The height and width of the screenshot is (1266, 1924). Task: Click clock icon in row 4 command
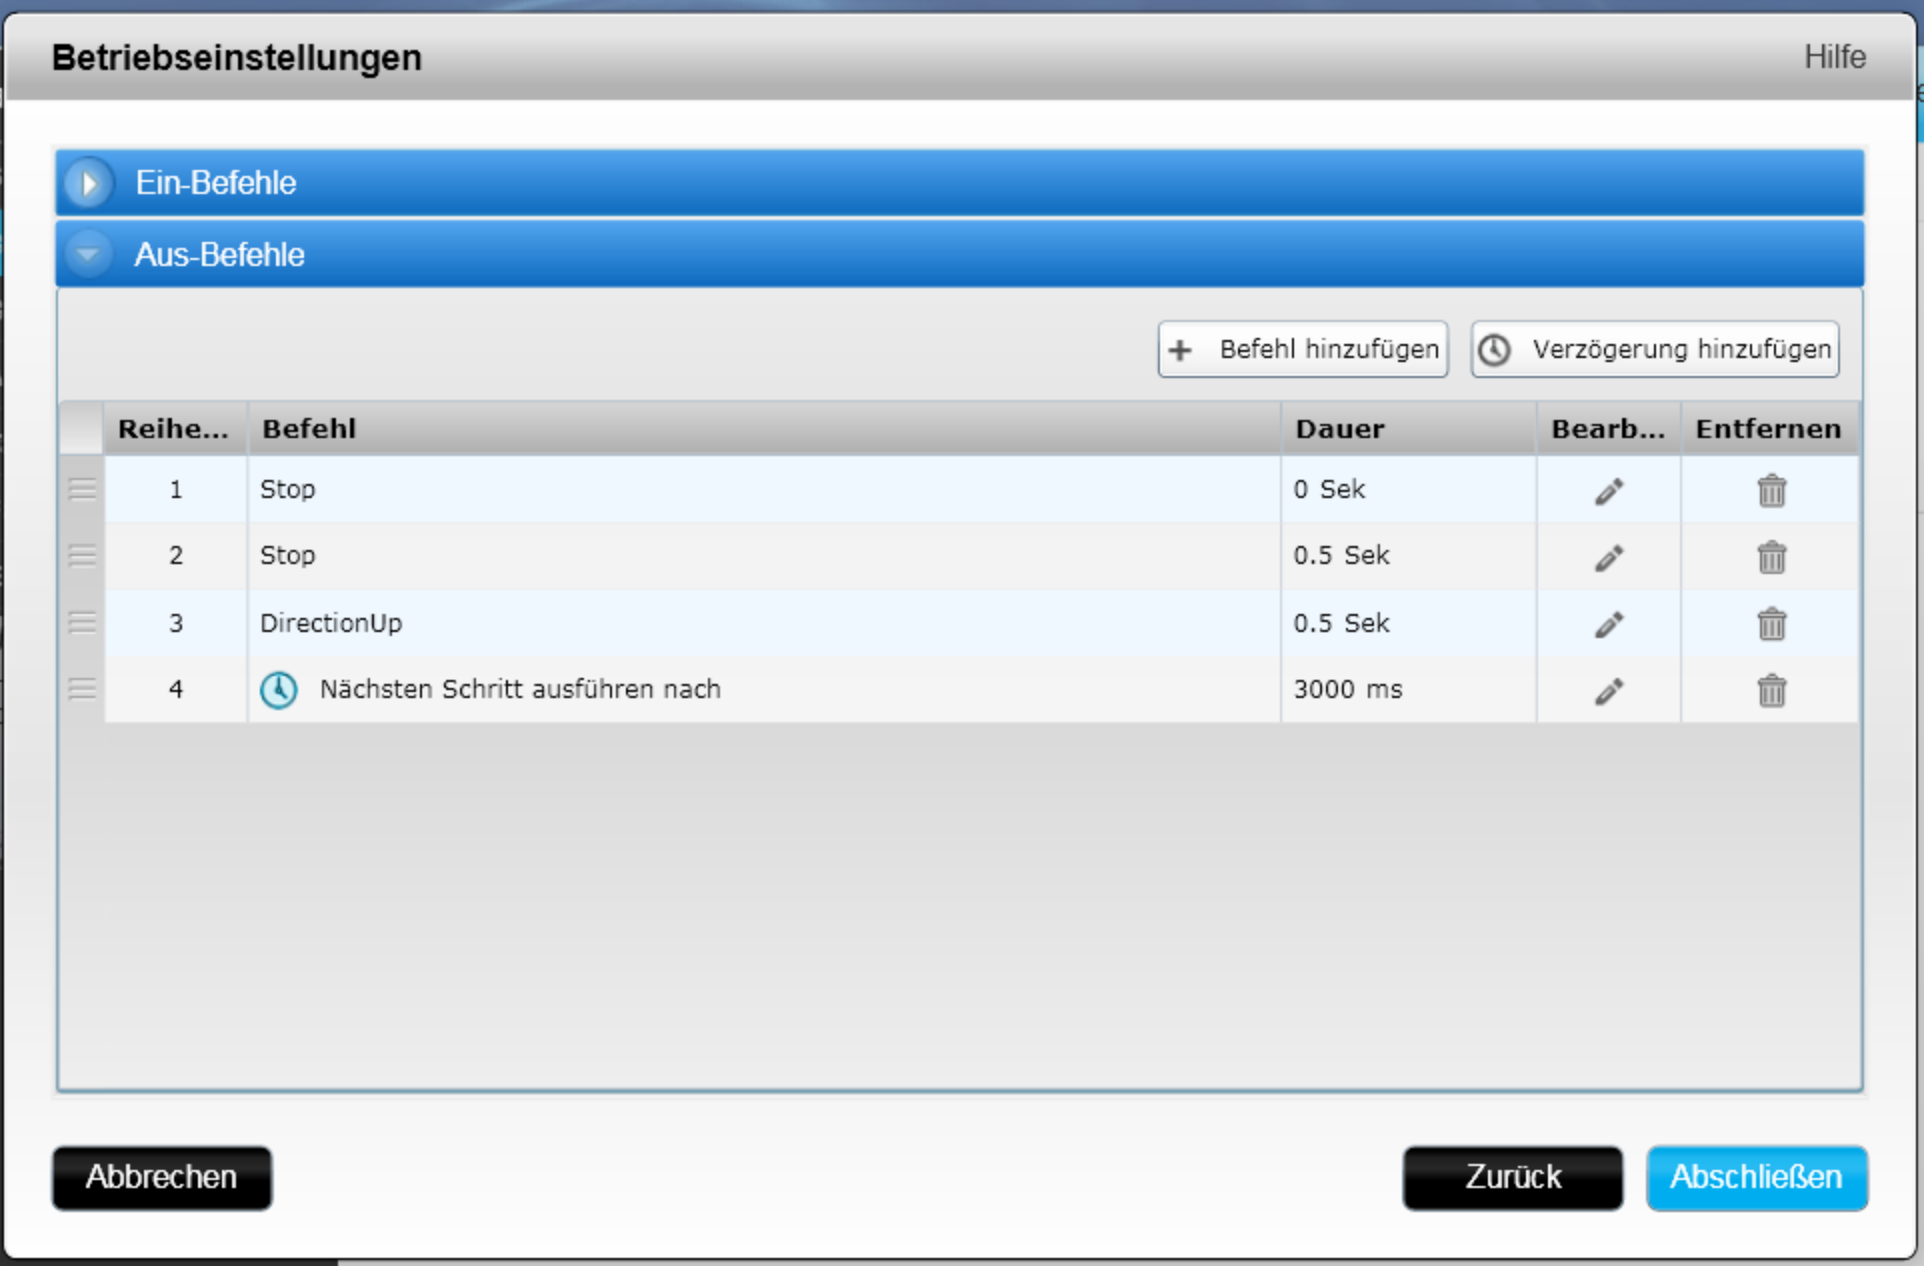[x=279, y=690]
